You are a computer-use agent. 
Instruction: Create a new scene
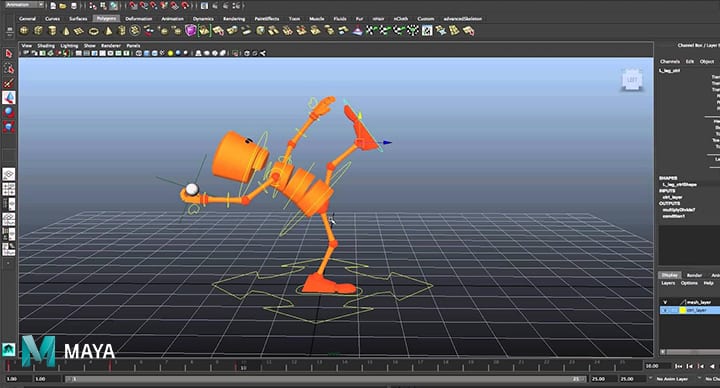coord(53,6)
